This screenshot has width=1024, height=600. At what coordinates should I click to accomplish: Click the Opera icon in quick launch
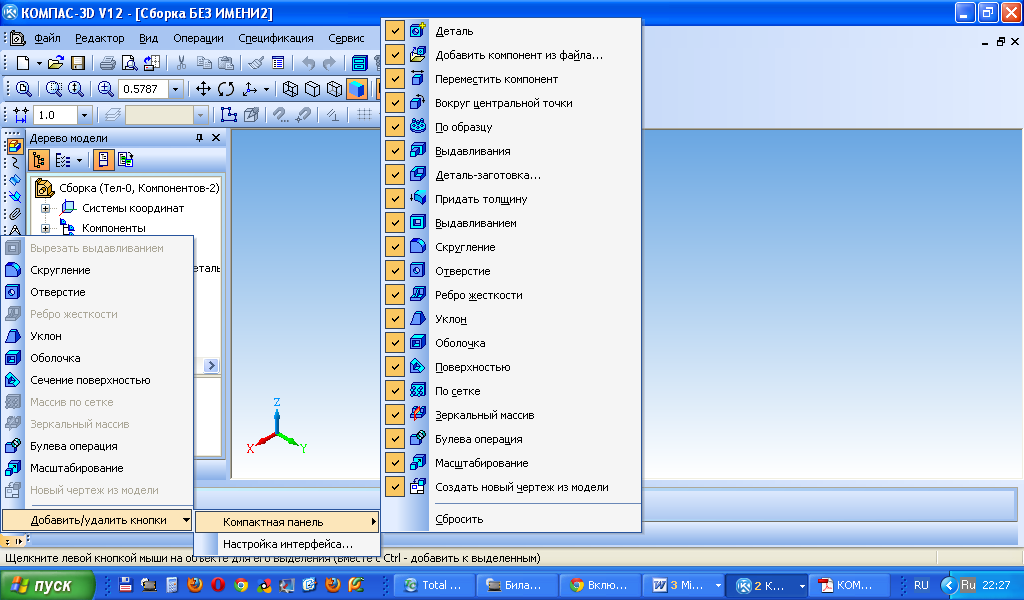(x=217, y=584)
